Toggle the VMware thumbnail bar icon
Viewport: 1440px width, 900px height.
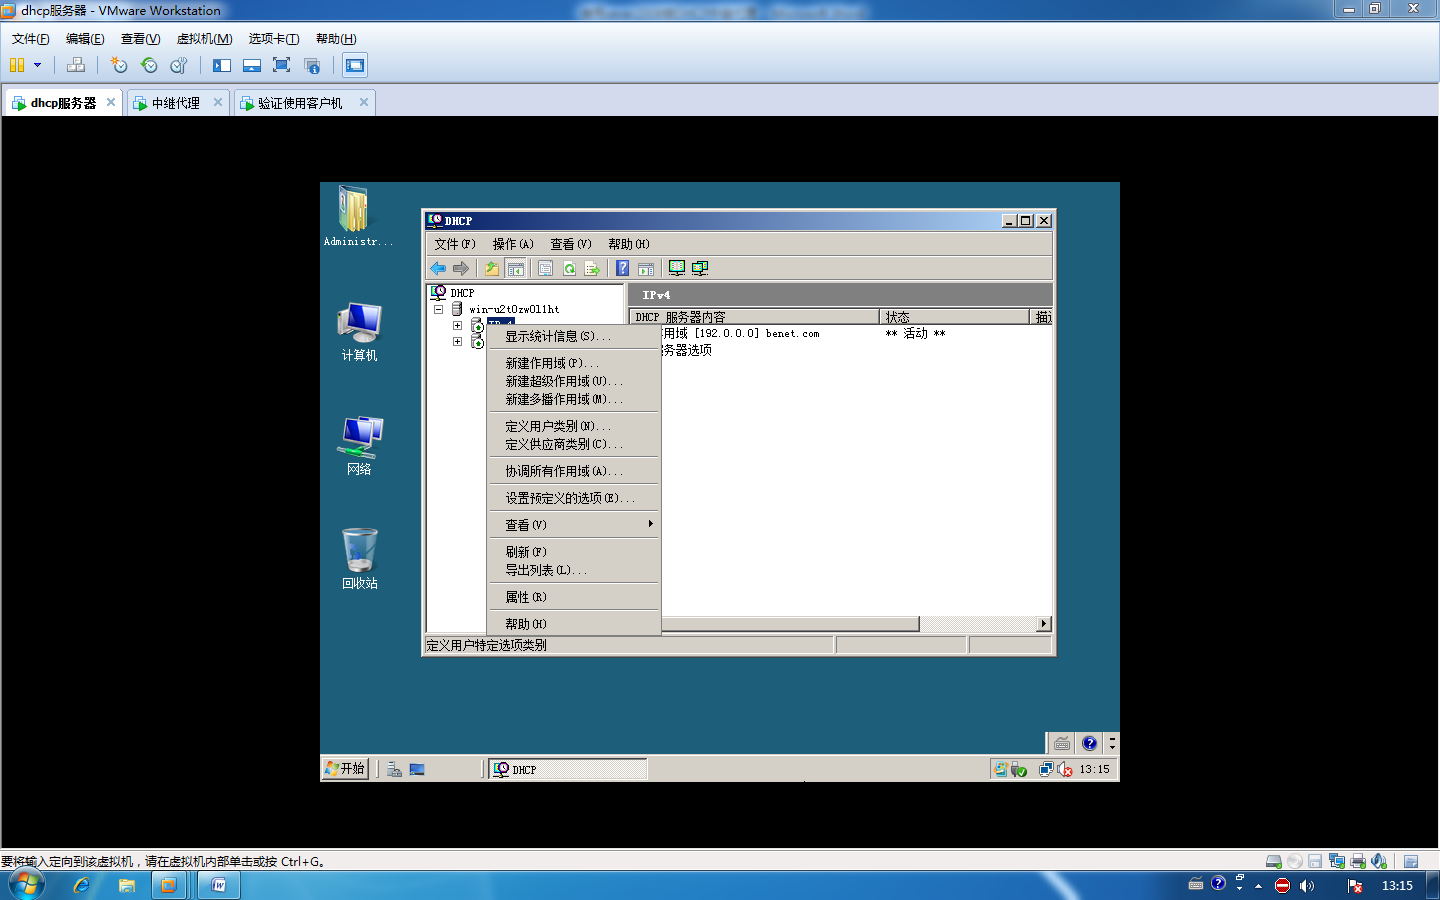[x=252, y=65]
